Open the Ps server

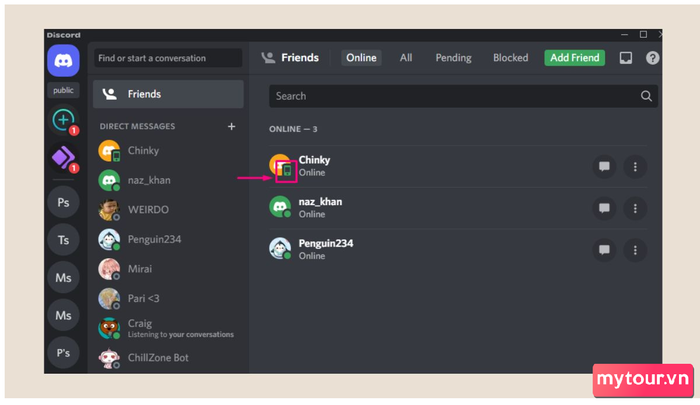pyautogui.click(x=63, y=202)
